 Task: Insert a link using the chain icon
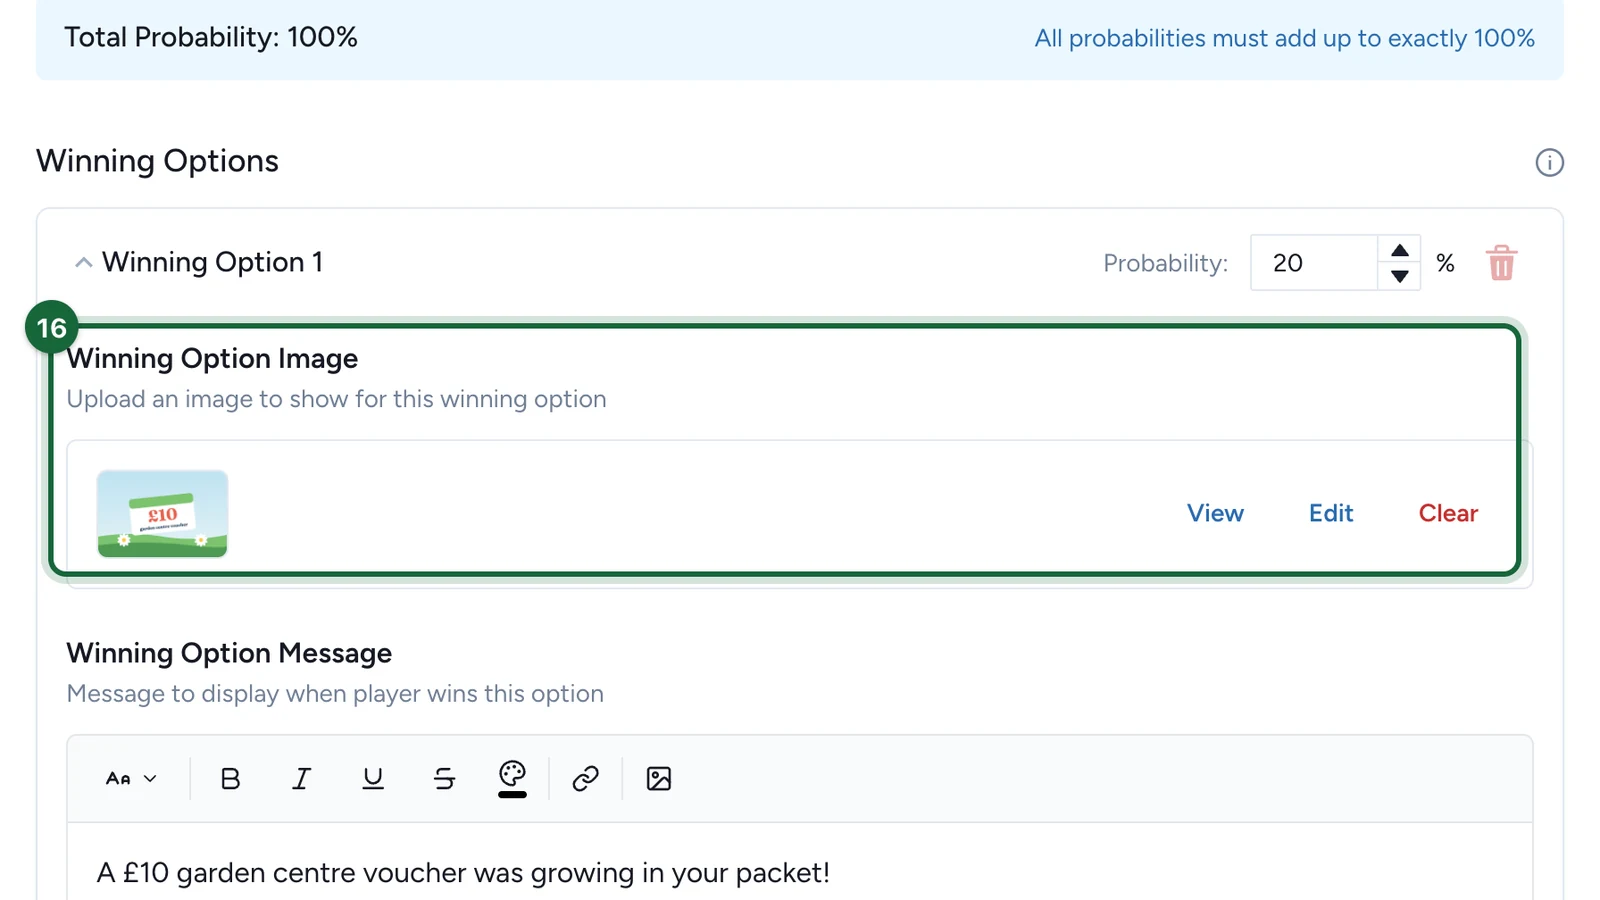point(585,778)
